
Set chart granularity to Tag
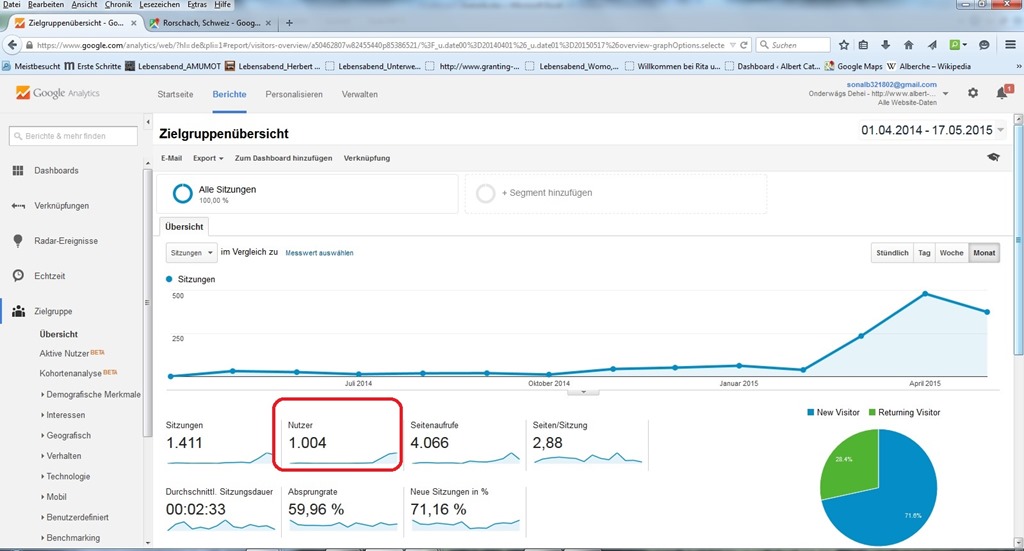pyautogui.click(x=924, y=253)
